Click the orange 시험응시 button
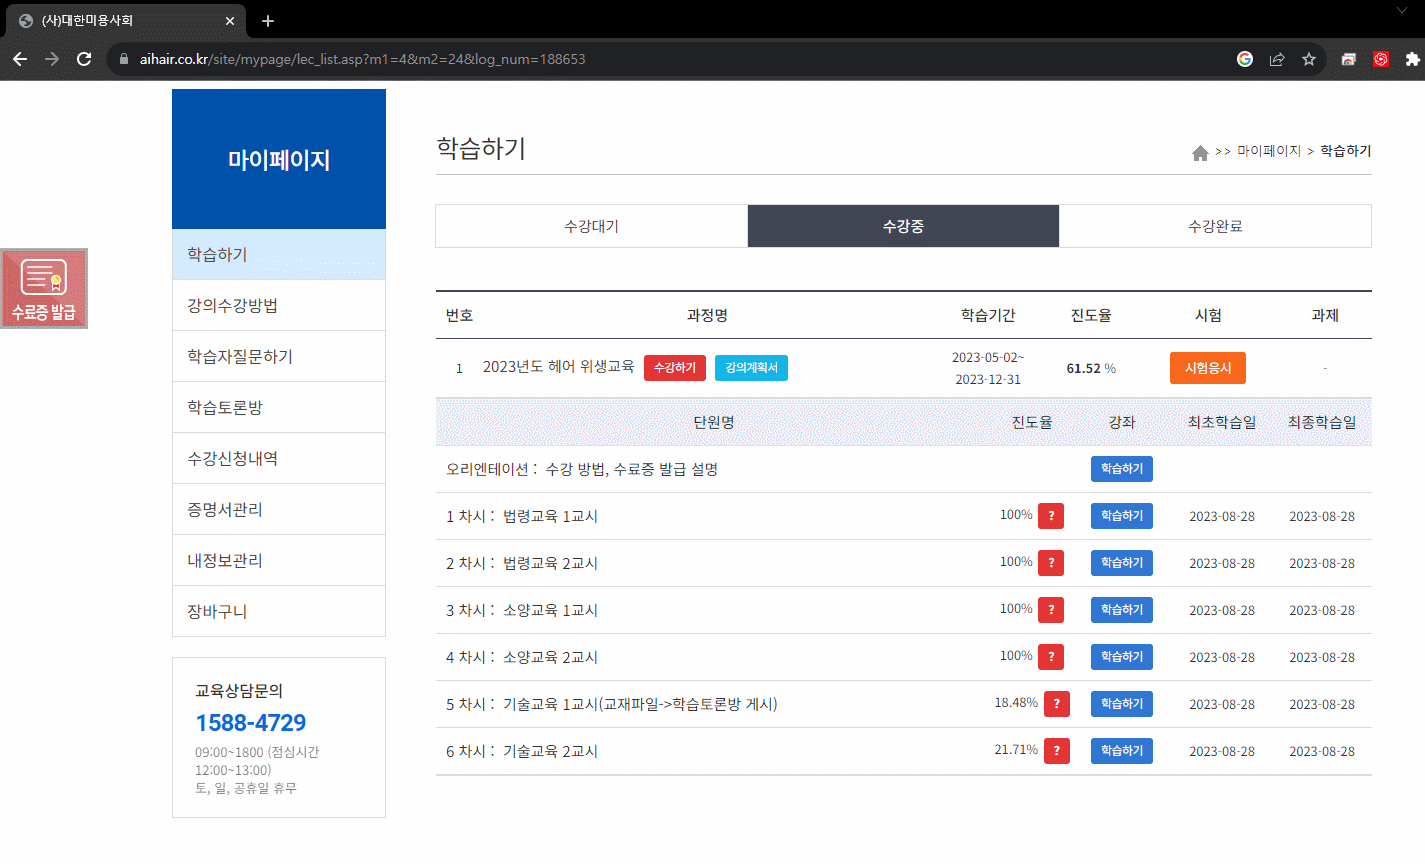 [1208, 368]
